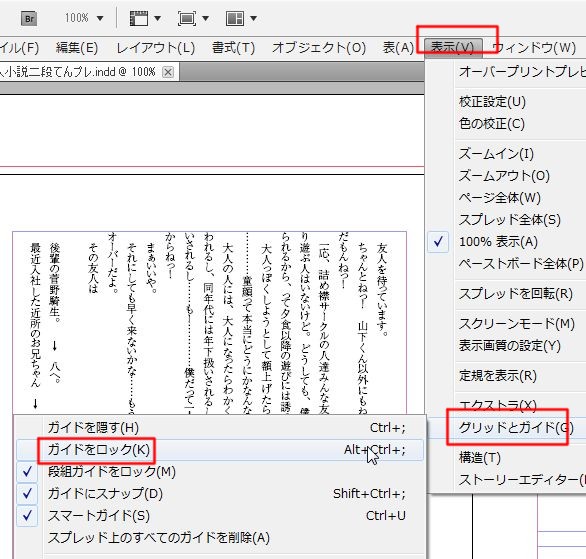Click the 表示(V) menu
This screenshot has height=559, width=586.
click(x=453, y=47)
